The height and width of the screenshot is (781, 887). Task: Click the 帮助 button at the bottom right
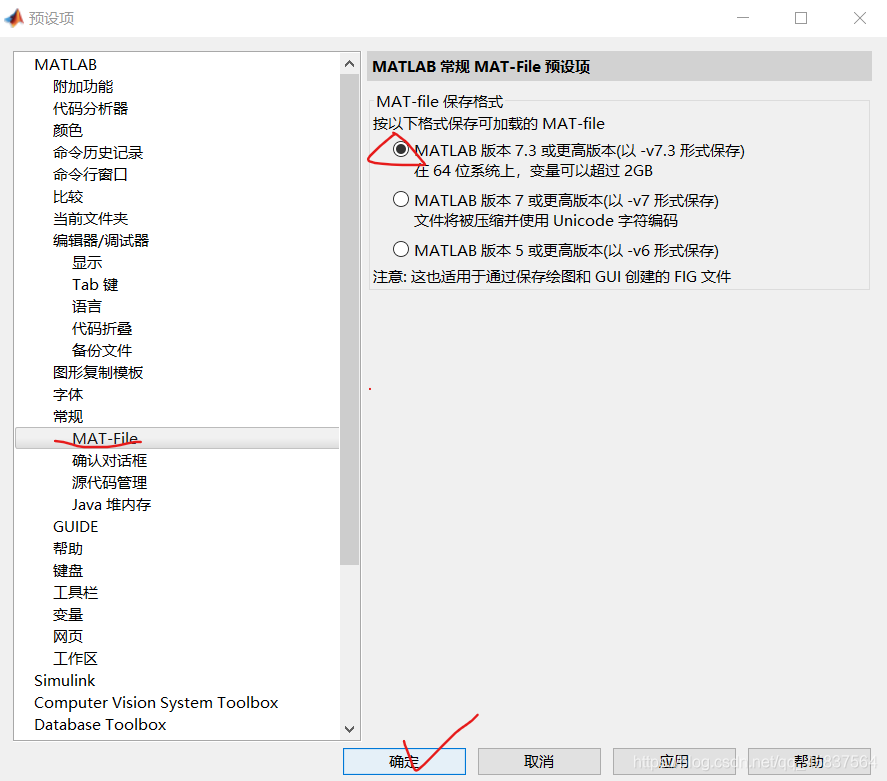point(809,761)
